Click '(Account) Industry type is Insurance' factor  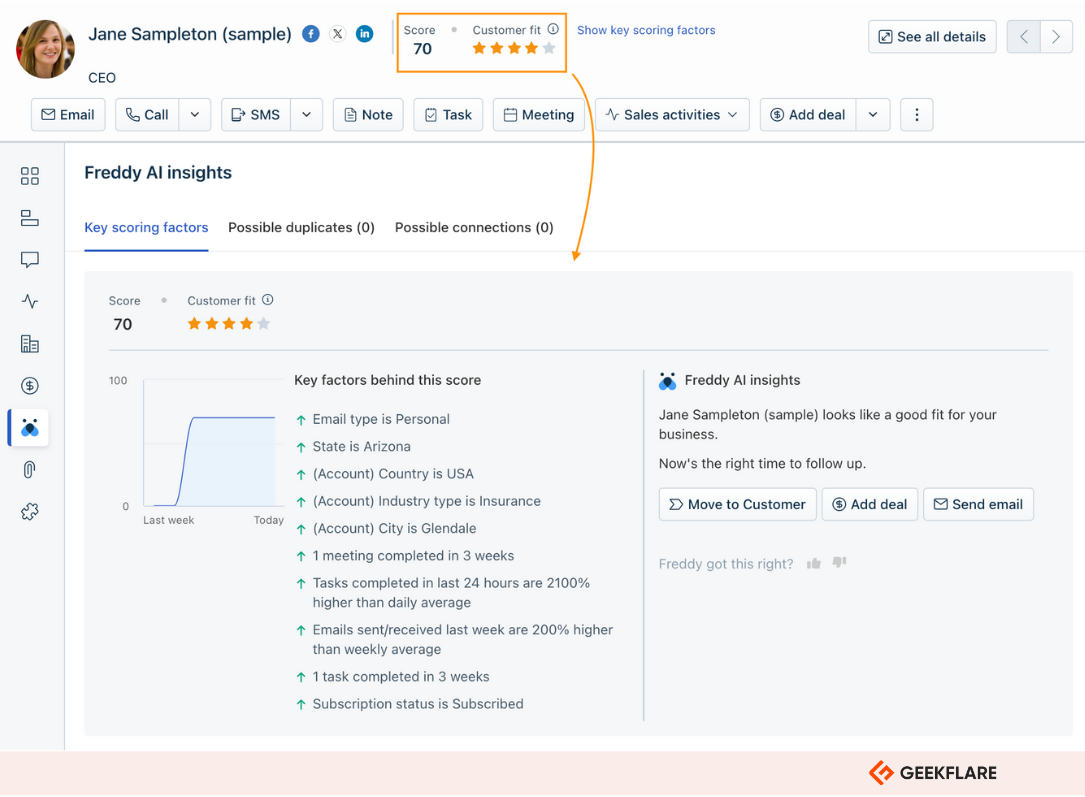point(426,501)
